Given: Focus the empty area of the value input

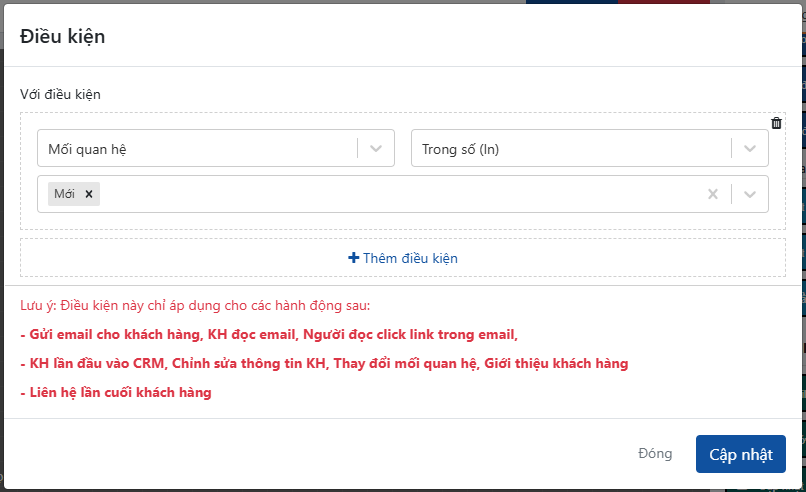Looking at the screenshot, I should (x=400, y=194).
